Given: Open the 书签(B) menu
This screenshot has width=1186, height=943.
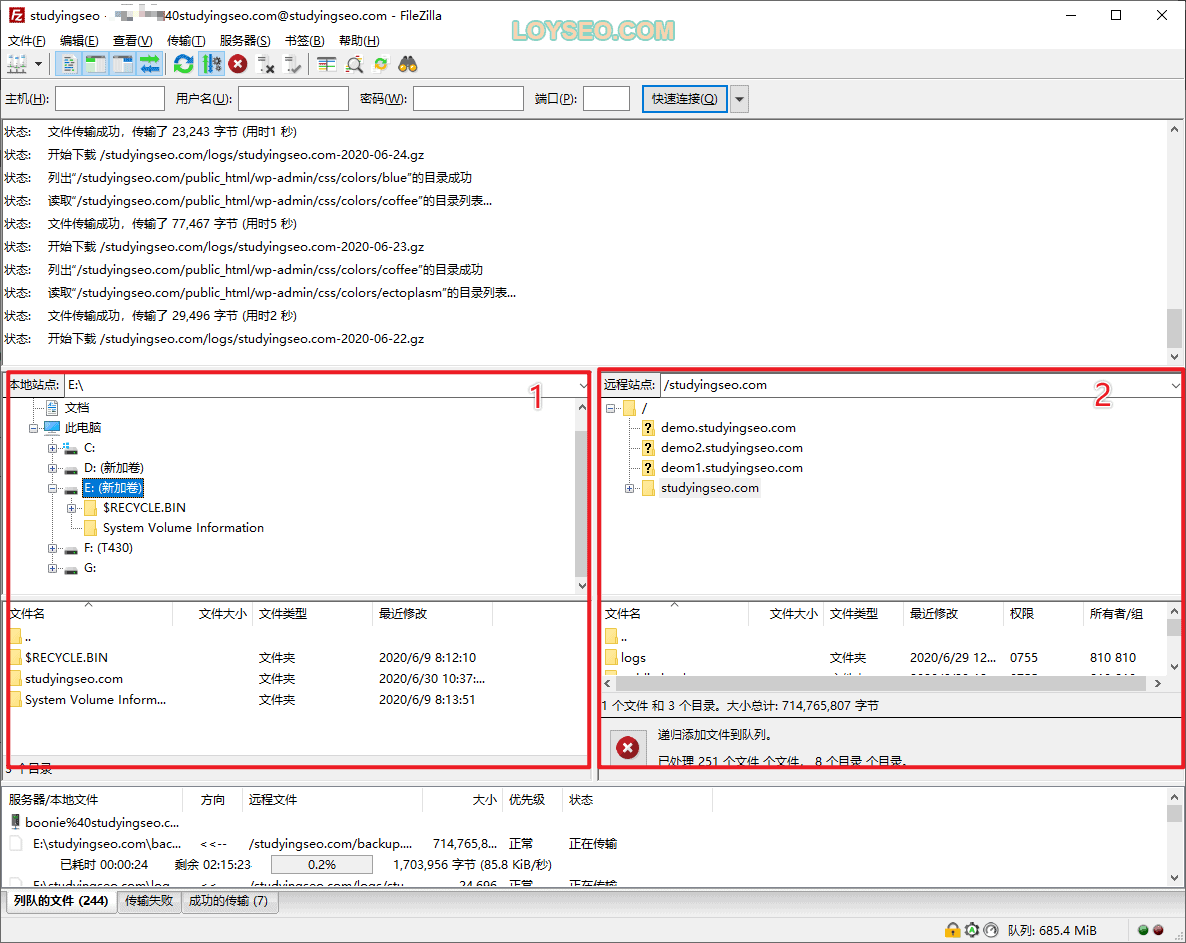Looking at the screenshot, I should pyautogui.click(x=305, y=41).
